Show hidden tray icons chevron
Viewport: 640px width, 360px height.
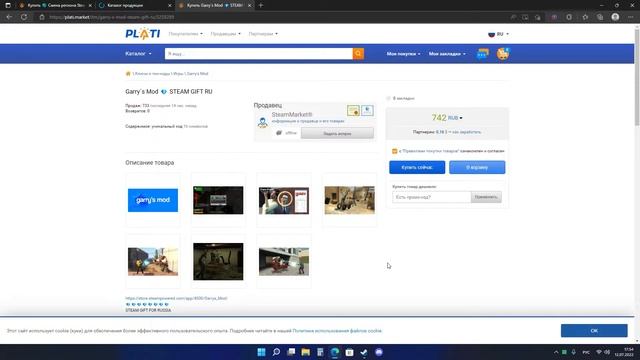tap(556, 352)
